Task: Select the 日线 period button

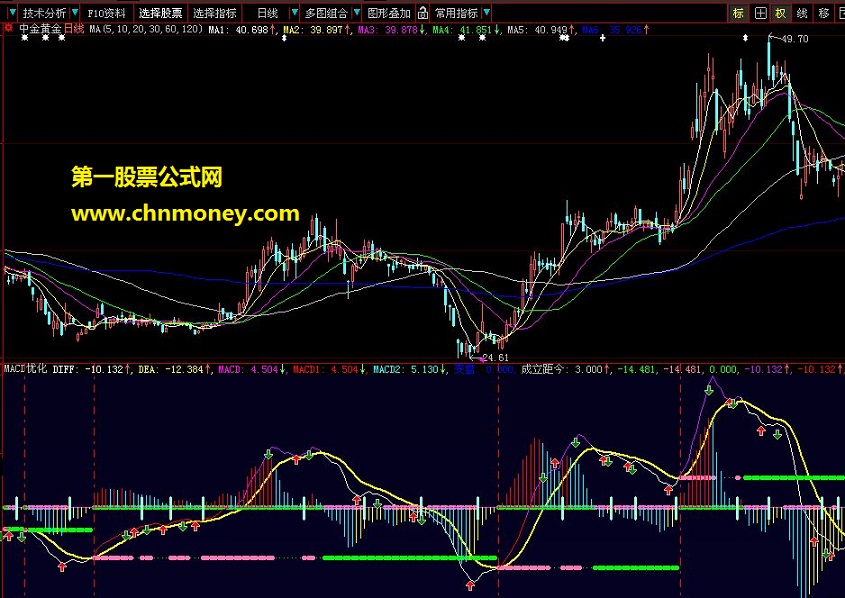Action: (267, 12)
